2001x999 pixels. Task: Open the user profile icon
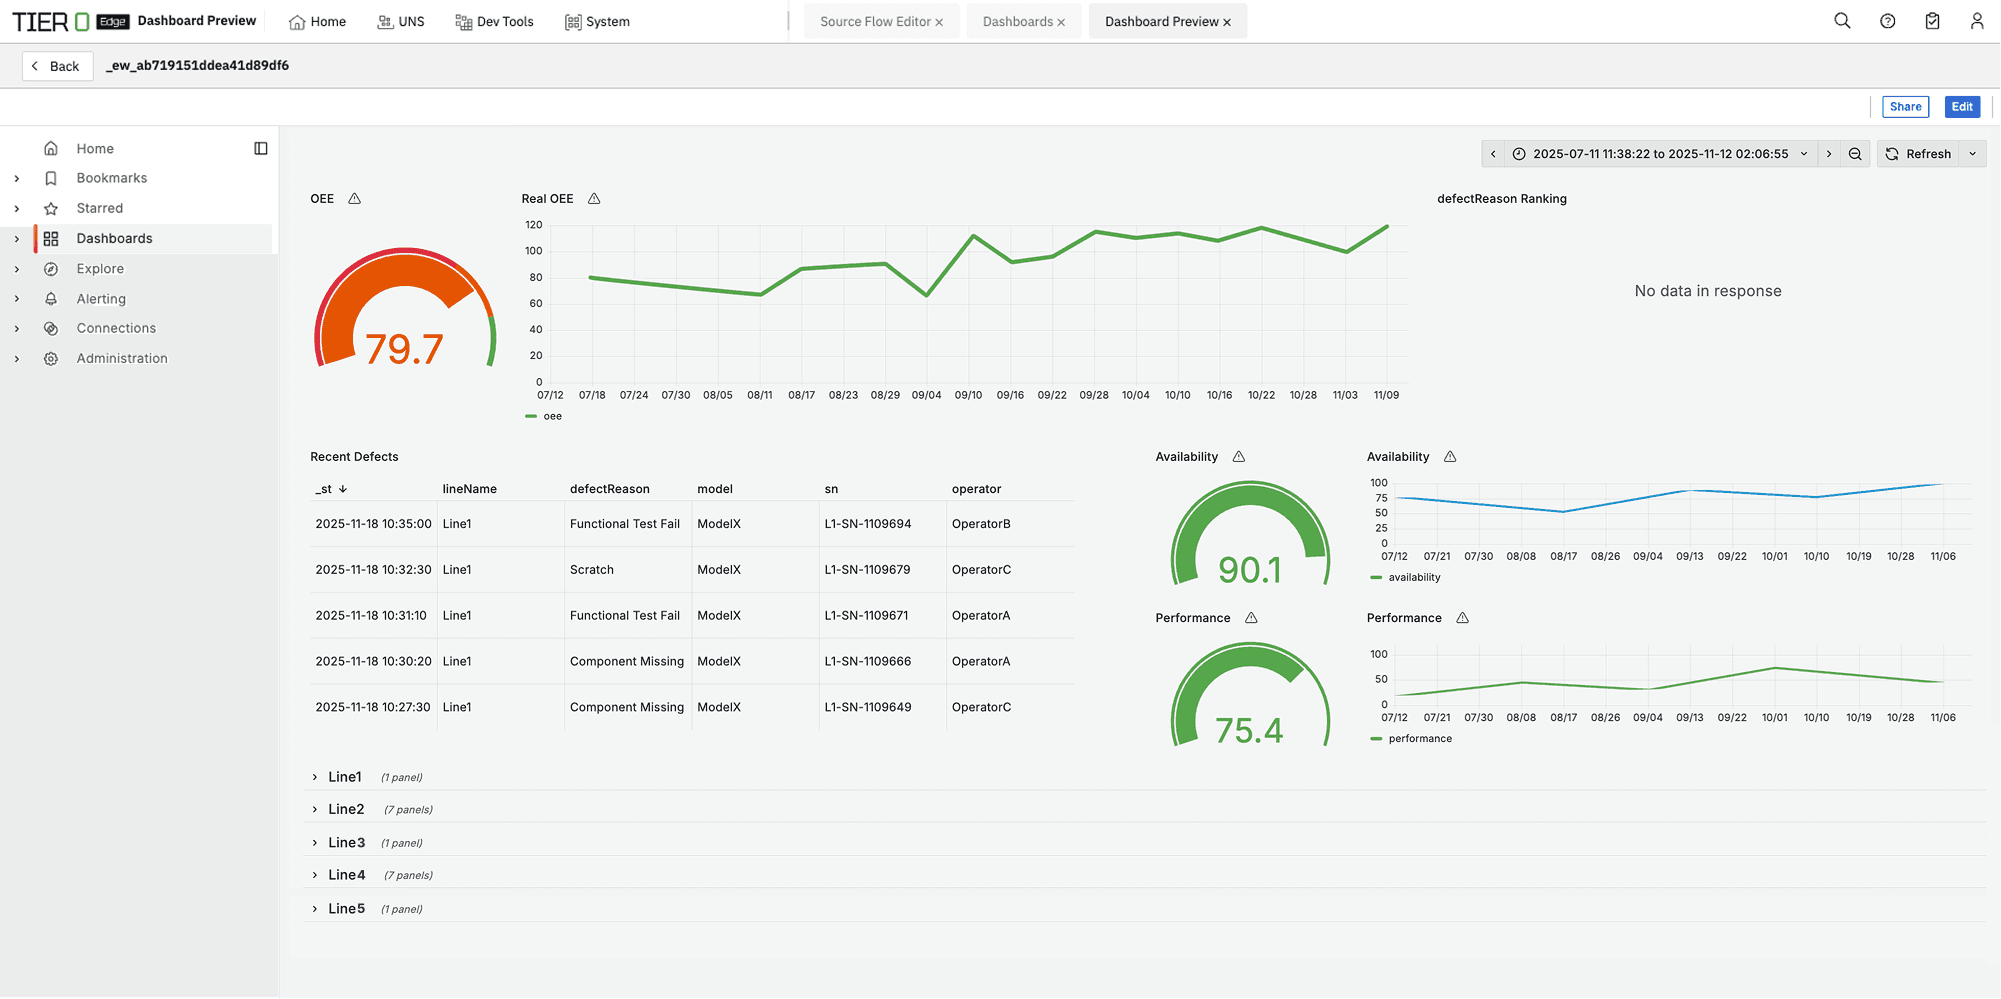tap(1977, 21)
